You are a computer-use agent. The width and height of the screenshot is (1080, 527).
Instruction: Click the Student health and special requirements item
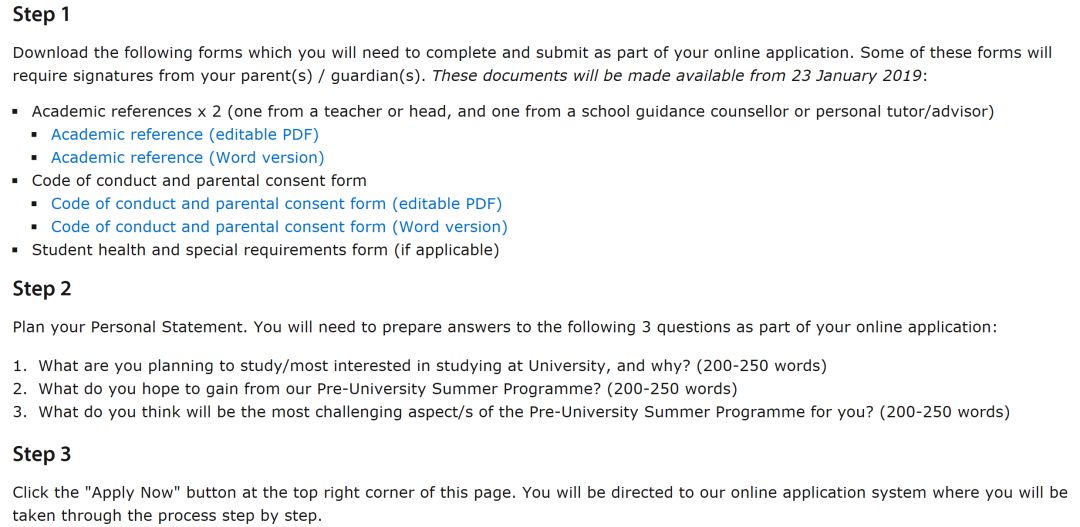tap(265, 250)
